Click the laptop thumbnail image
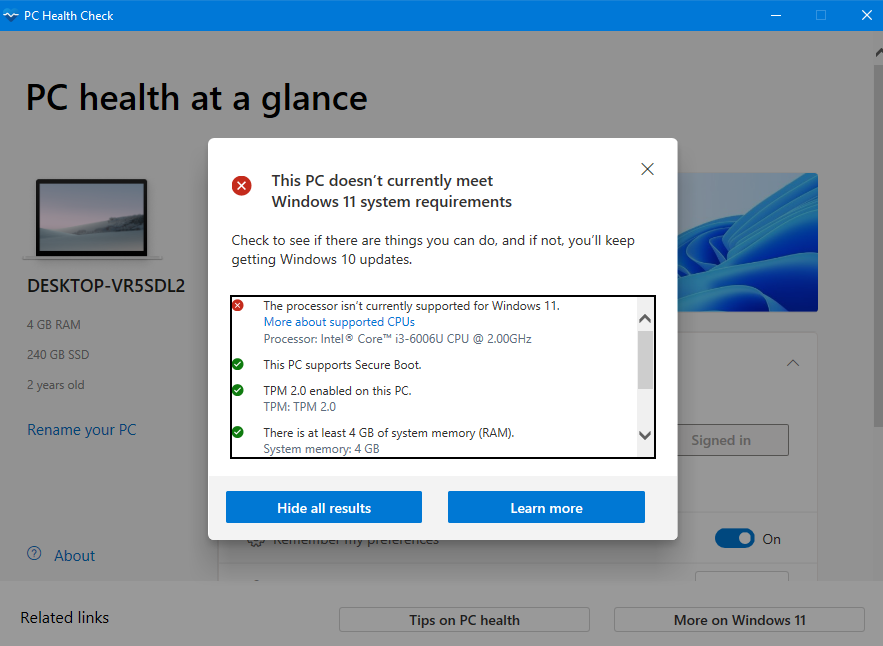Screen dimensions: 883x646 [x=92, y=219]
